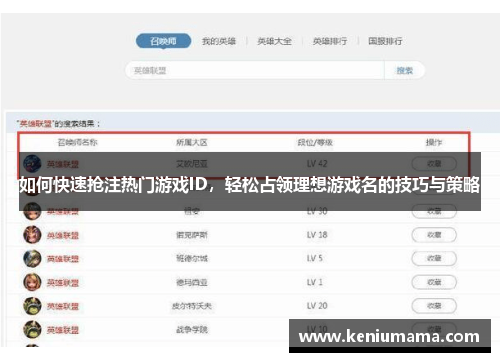Open avatar of the 班德尔城 summoner

click(x=32, y=258)
